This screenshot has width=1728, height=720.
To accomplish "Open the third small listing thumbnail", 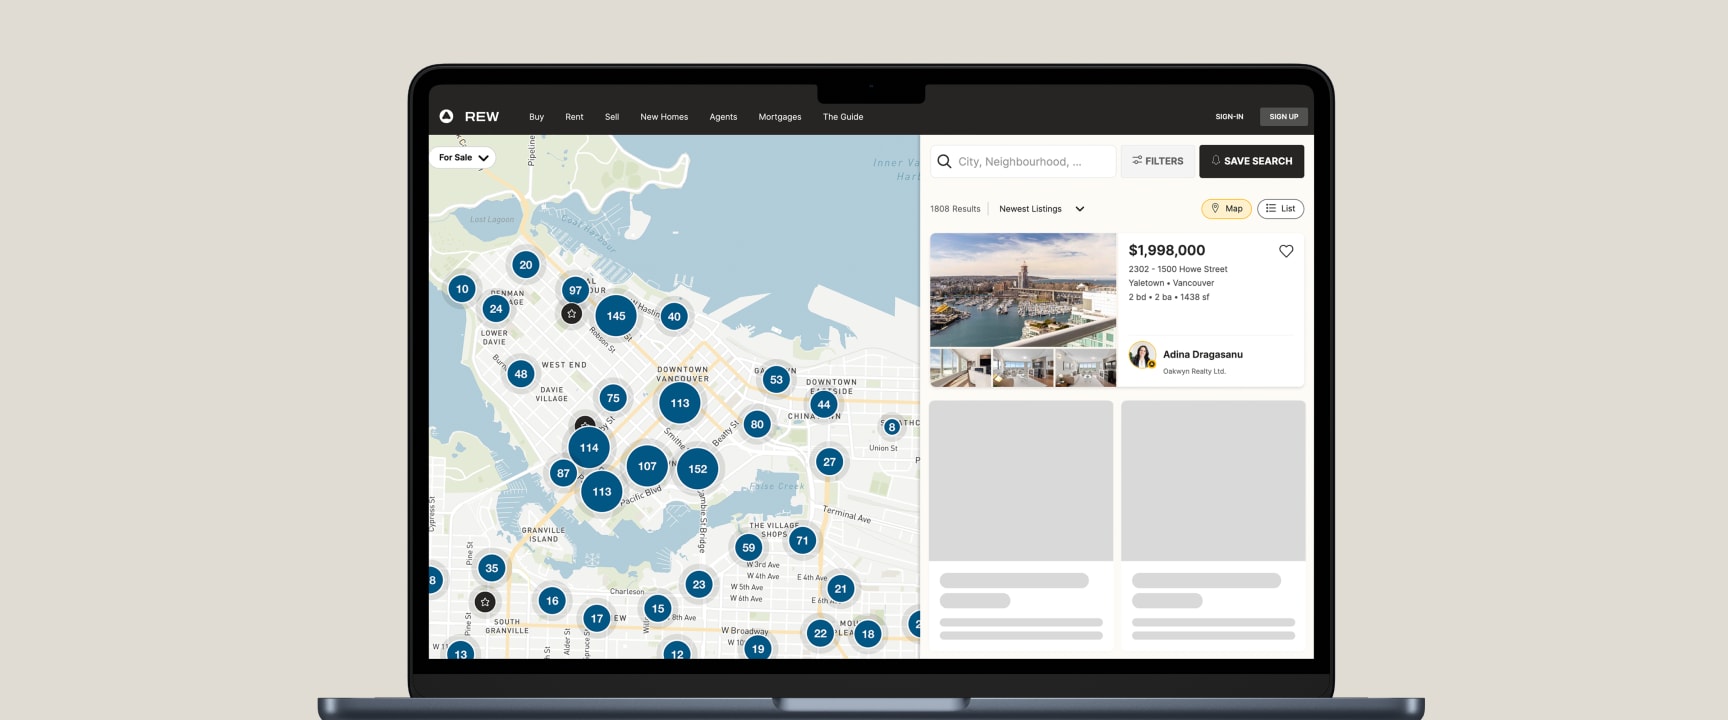I will 1086,368.
